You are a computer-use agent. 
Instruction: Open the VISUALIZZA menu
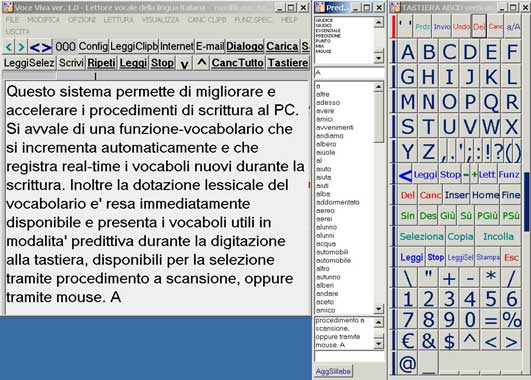pos(160,20)
